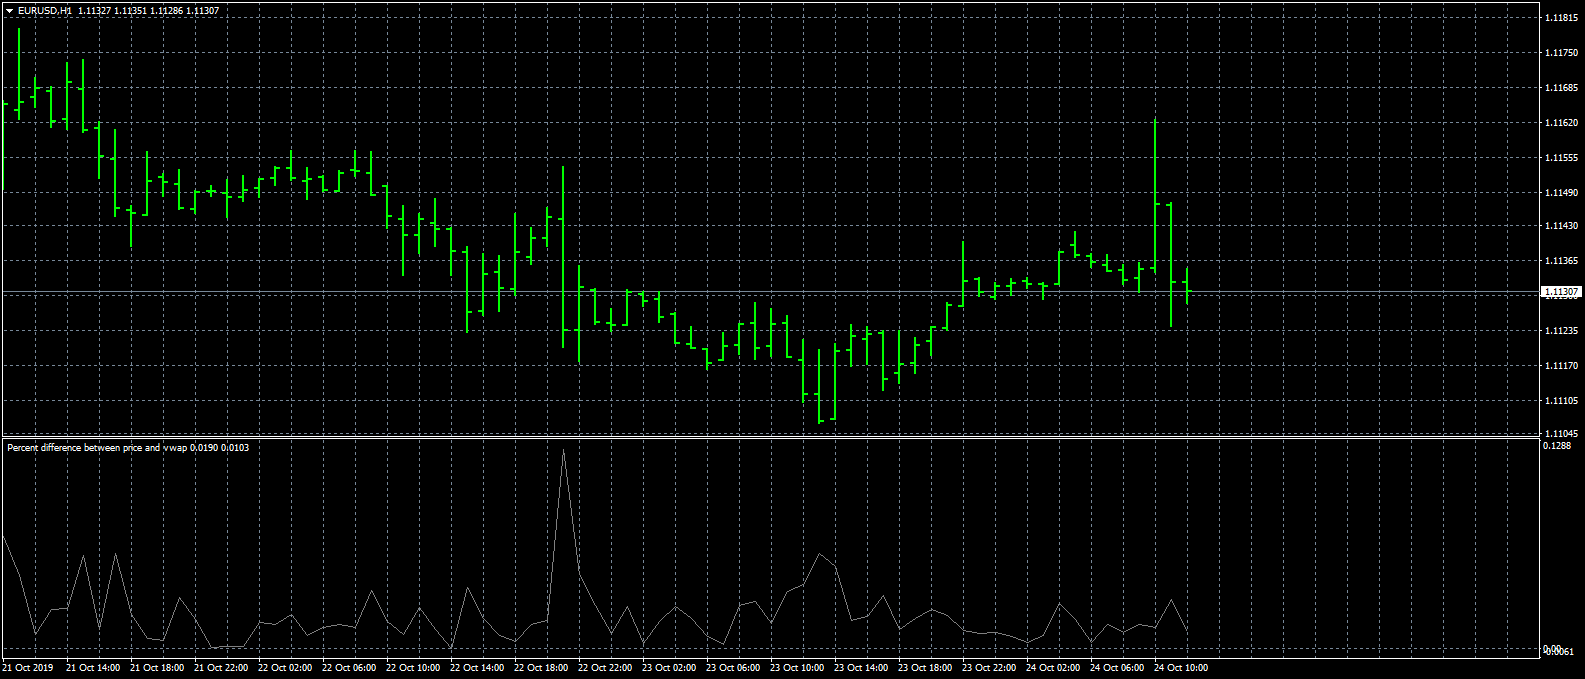Click the 21 Oct 22:00 time label
This screenshot has height=679, width=1585.
click(x=221, y=667)
